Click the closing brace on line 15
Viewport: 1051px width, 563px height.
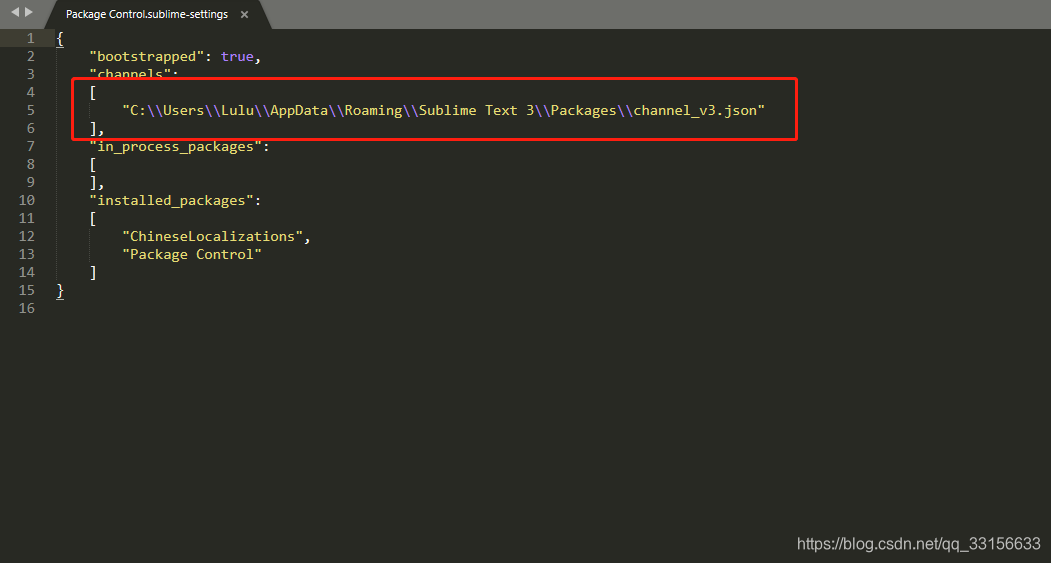coord(60,291)
